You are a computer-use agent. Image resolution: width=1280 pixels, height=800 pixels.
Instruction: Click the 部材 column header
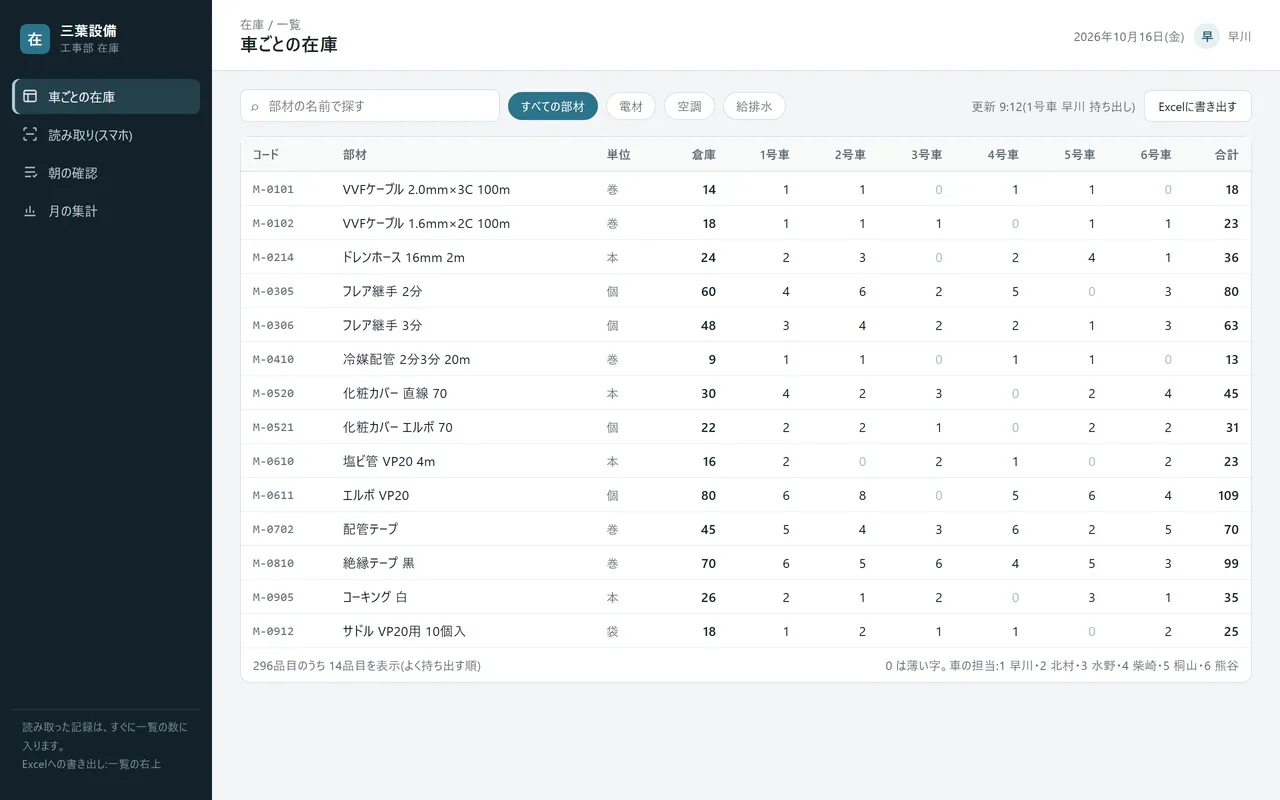tap(355, 155)
